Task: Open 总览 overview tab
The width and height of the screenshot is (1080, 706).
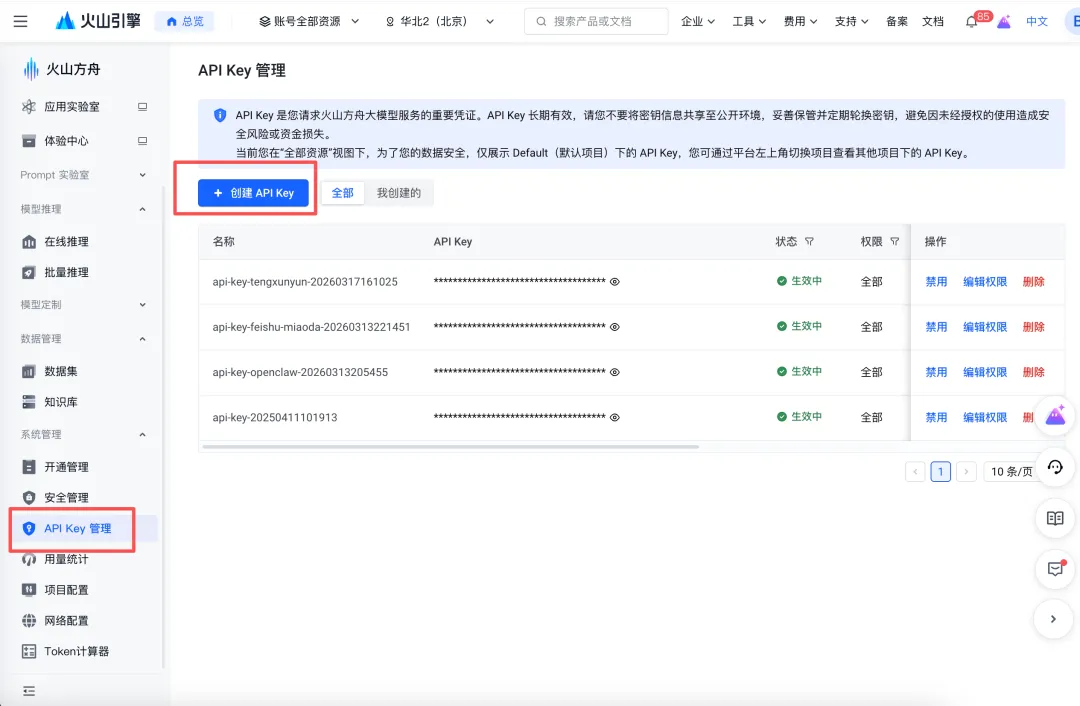Action: [x=185, y=21]
